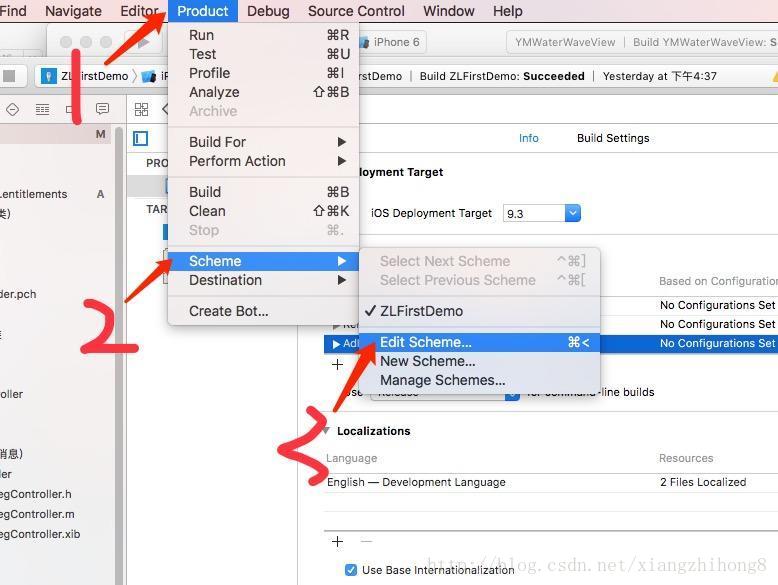778x585 pixels.
Task: Open the Window menu
Action: (x=449, y=11)
